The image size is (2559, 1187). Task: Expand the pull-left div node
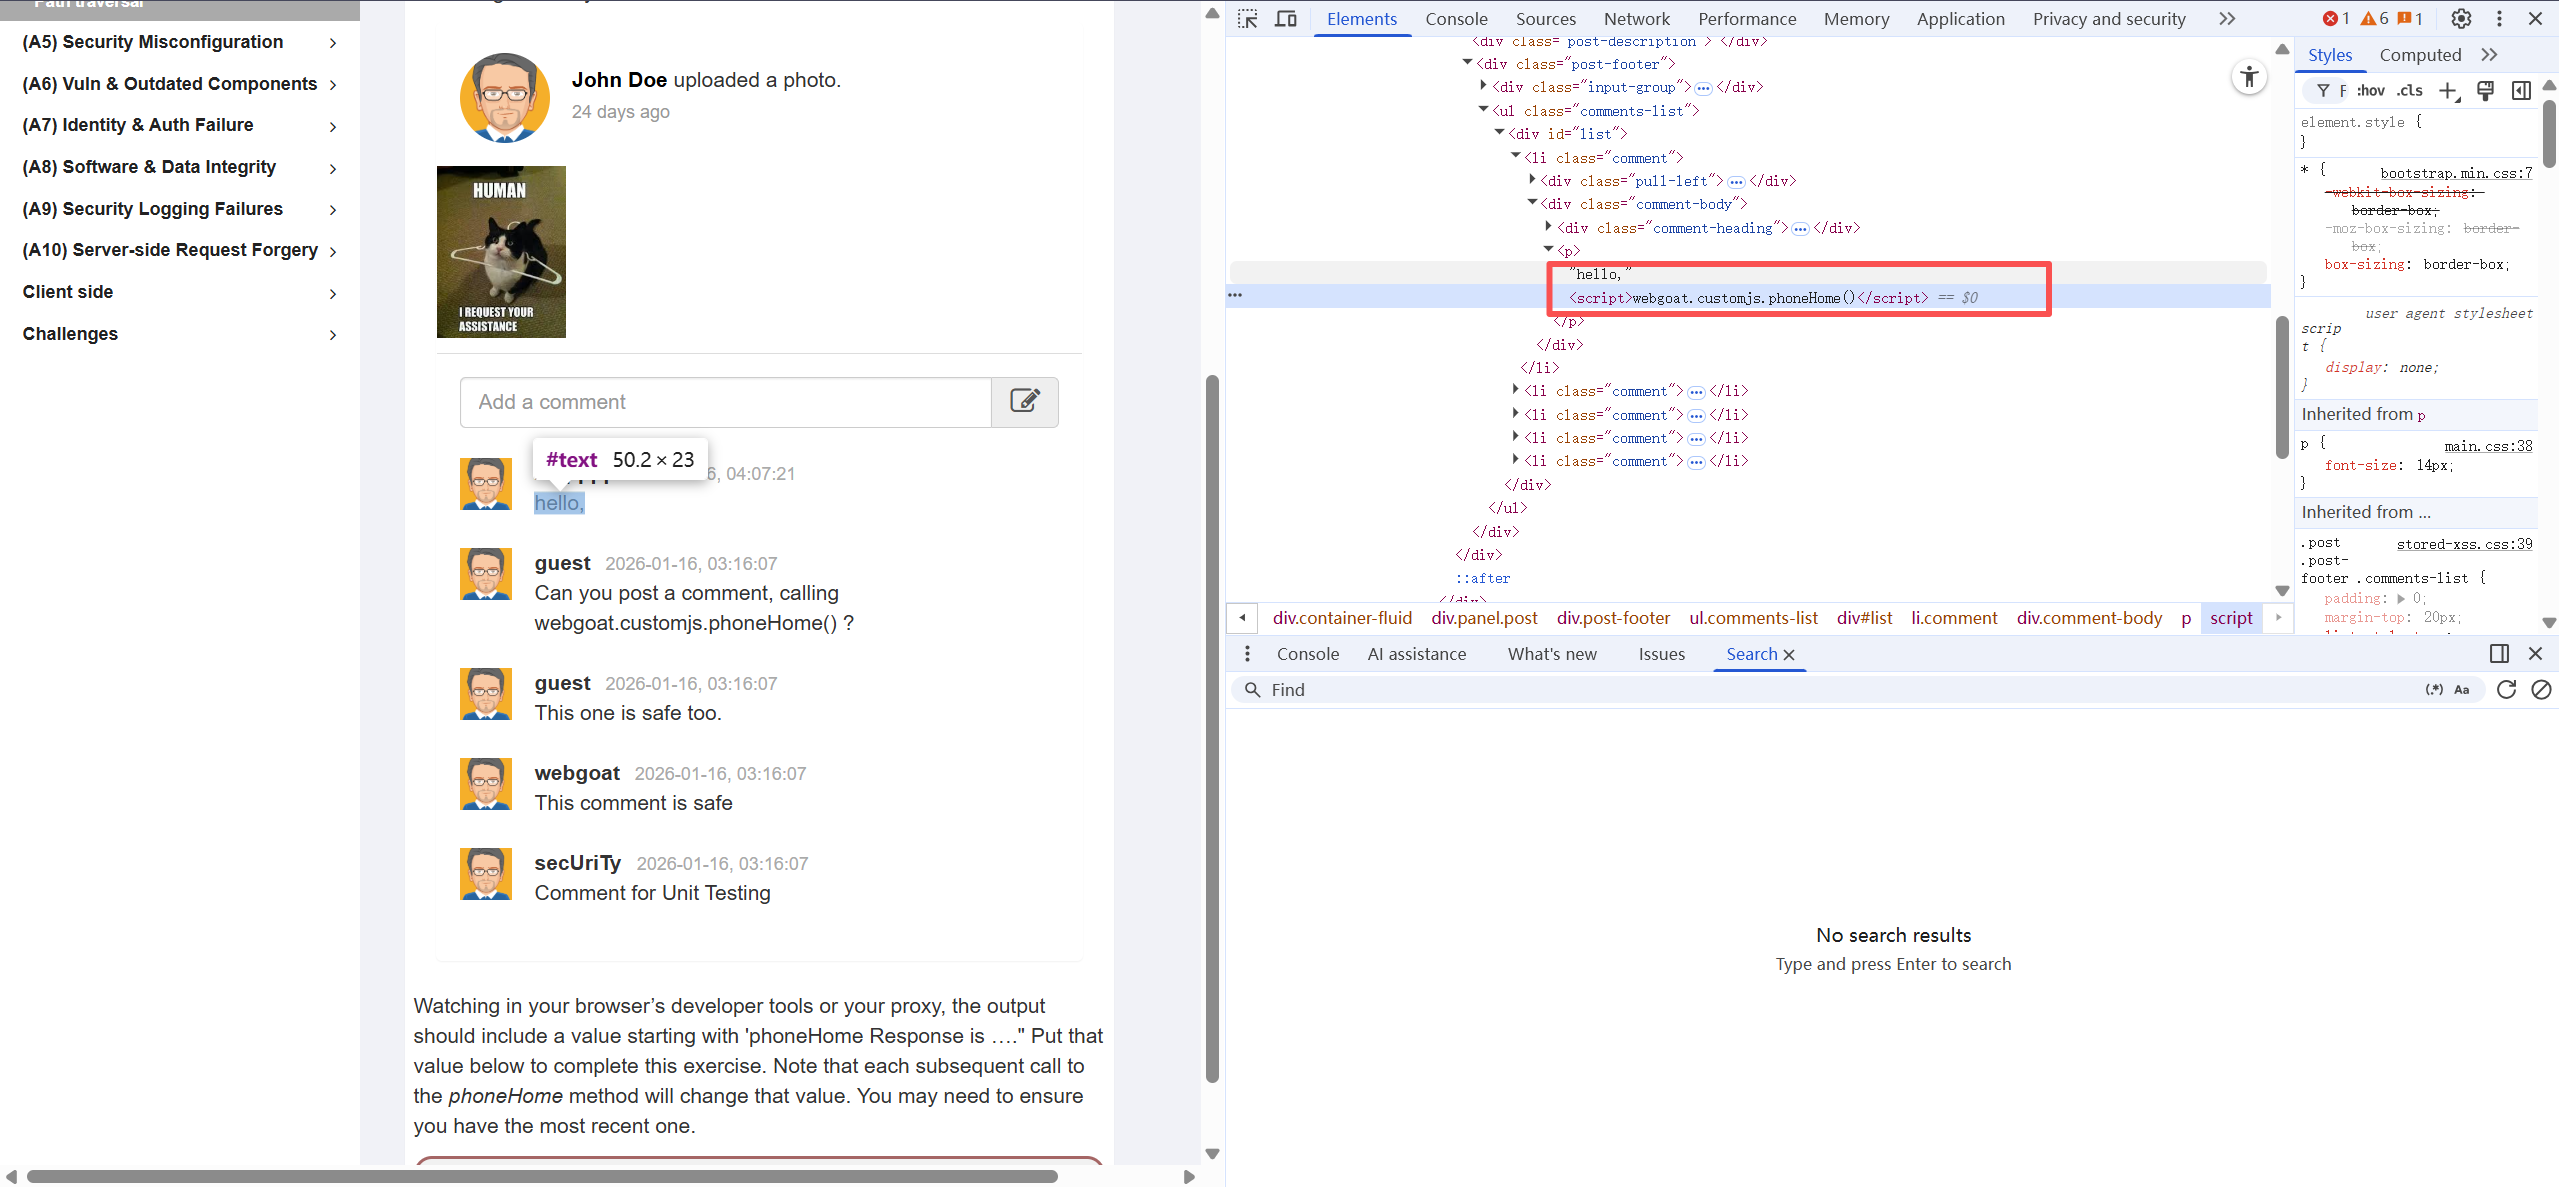click(x=1532, y=180)
